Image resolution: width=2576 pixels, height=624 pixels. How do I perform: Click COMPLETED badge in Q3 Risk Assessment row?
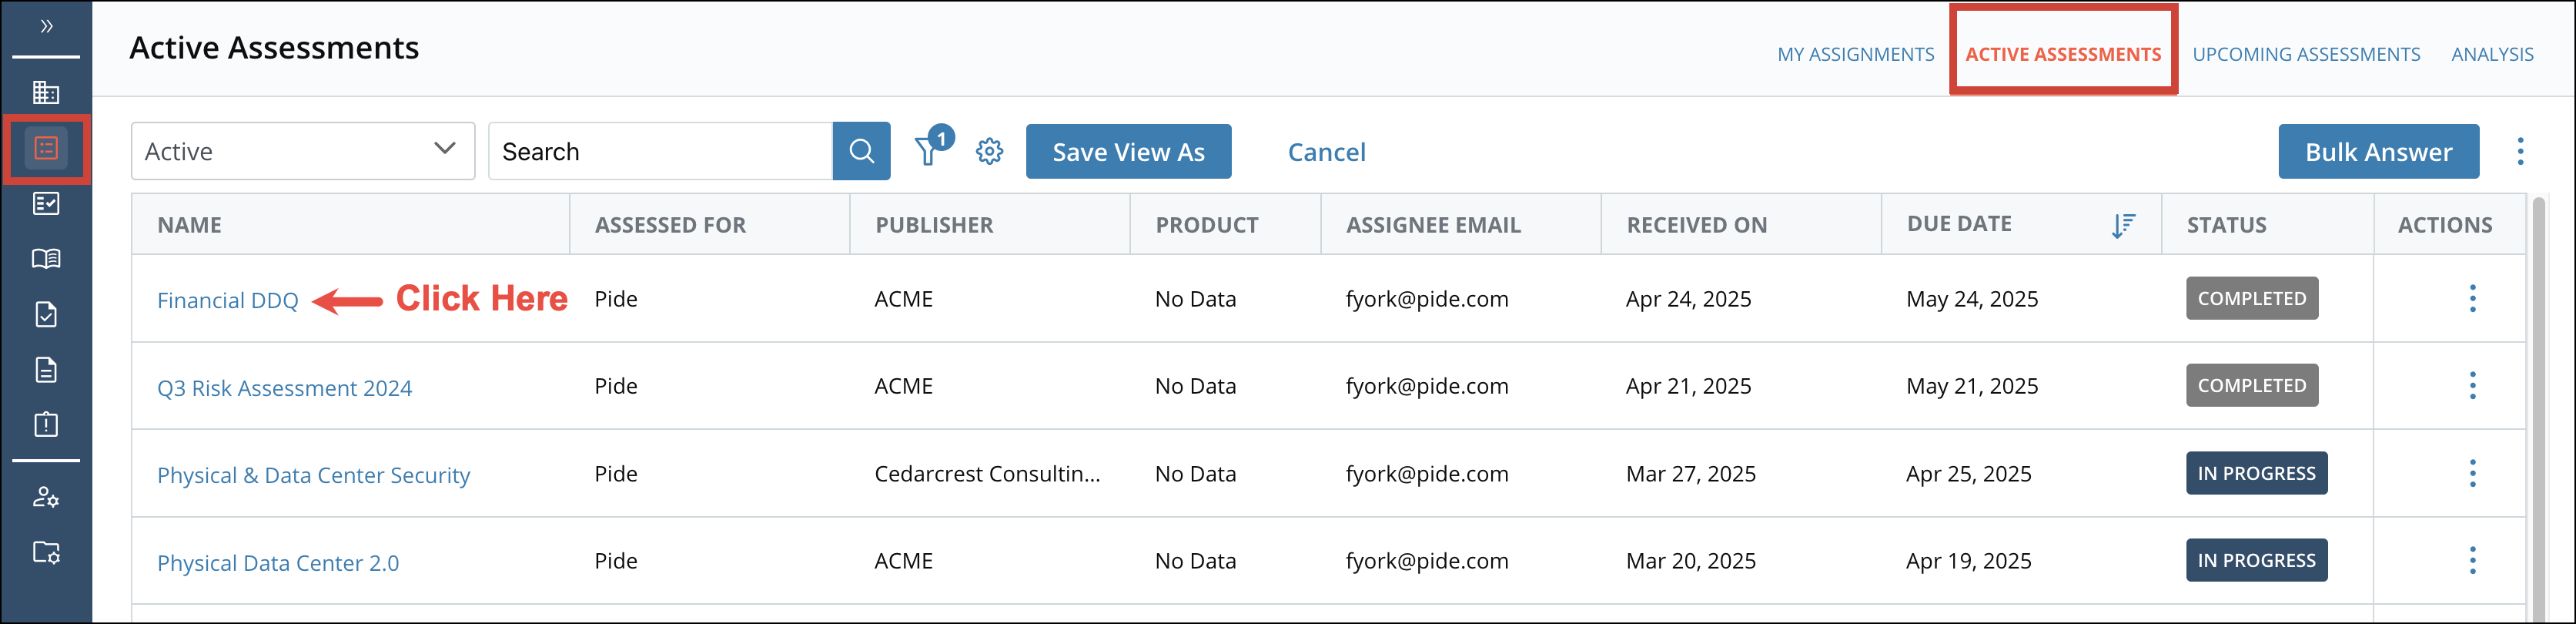(x=2251, y=385)
